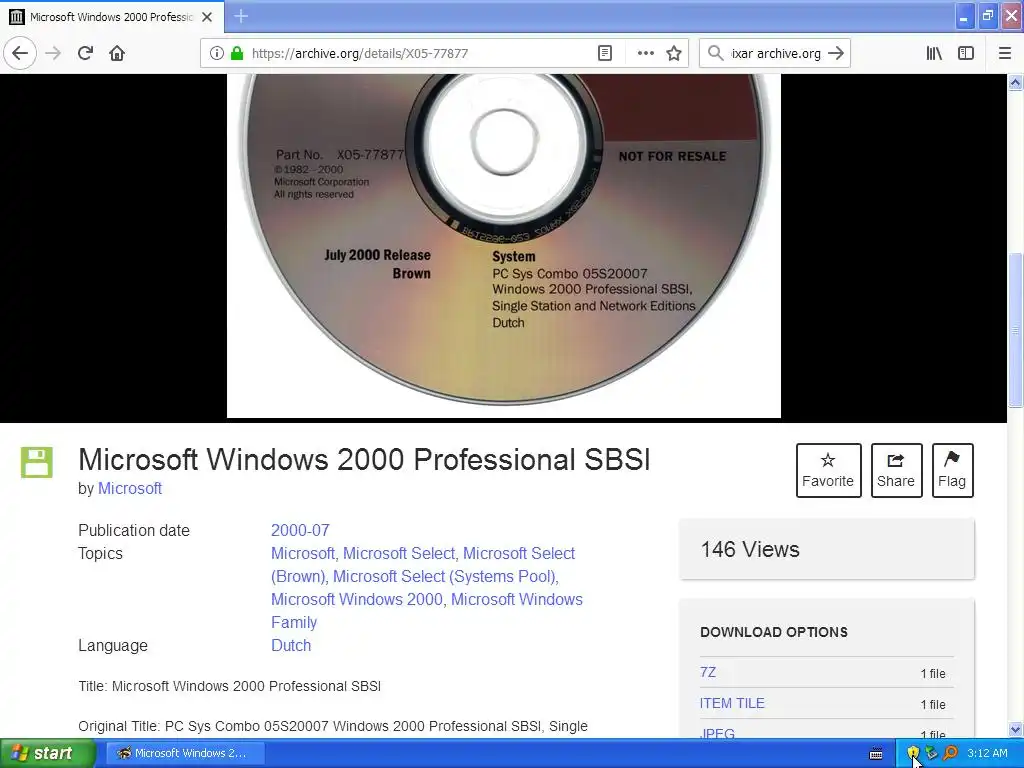Image resolution: width=1024 pixels, height=768 pixels.
Task: Click the vertical scrollbar thumb
Action: (x=1016, y=330)
